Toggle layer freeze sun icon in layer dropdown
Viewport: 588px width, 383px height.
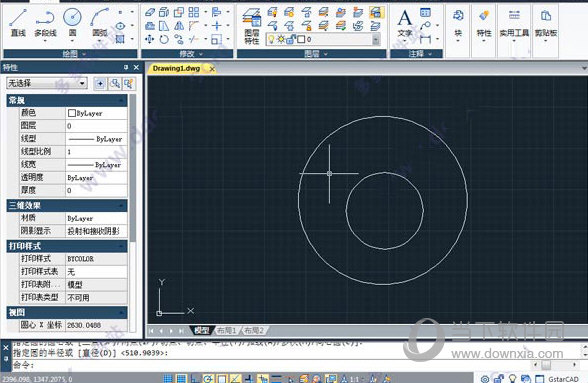pos(281,39)
